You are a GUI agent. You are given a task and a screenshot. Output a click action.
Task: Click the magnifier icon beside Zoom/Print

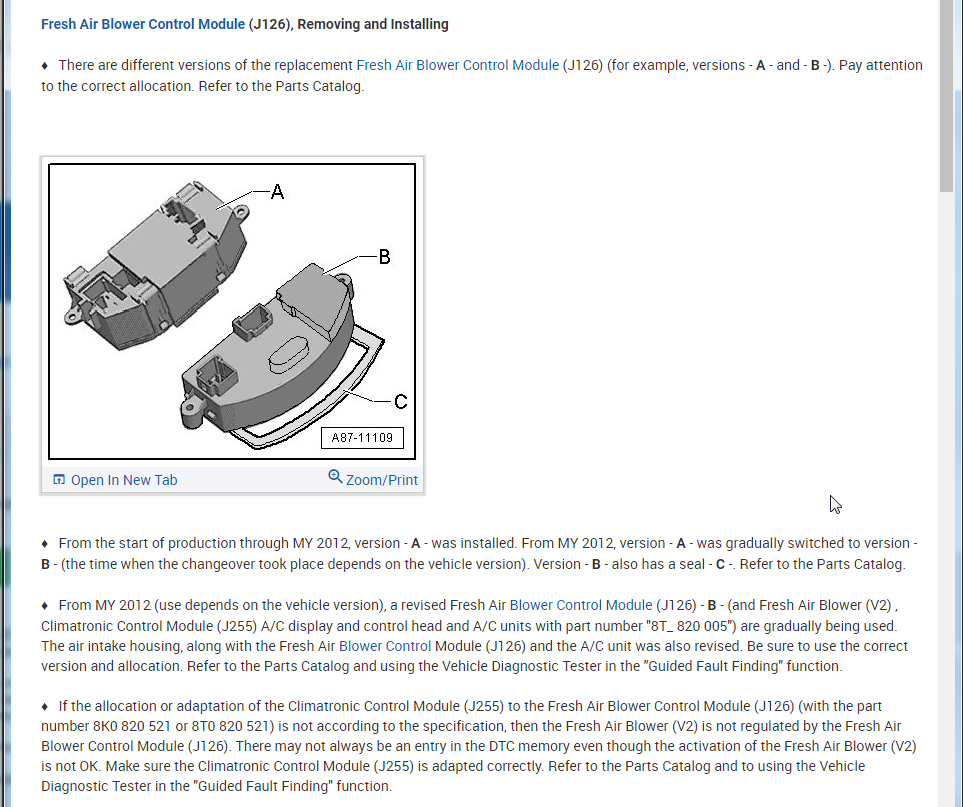point(335,477)
